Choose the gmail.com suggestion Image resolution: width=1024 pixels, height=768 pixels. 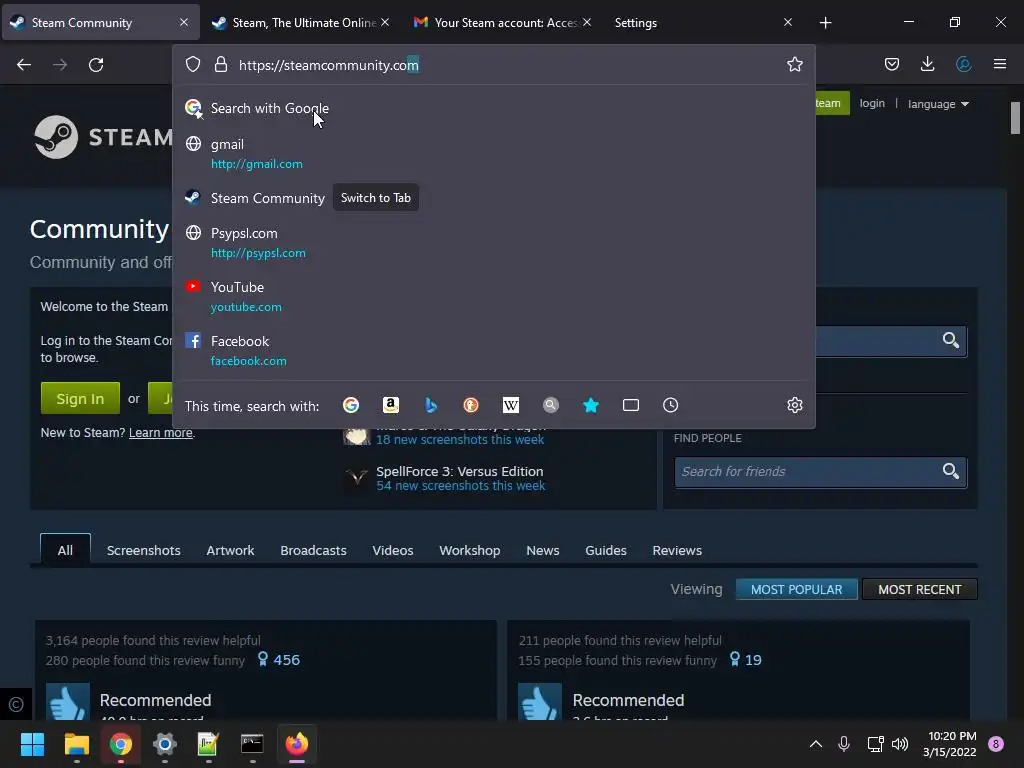click(x=493, y=153)
